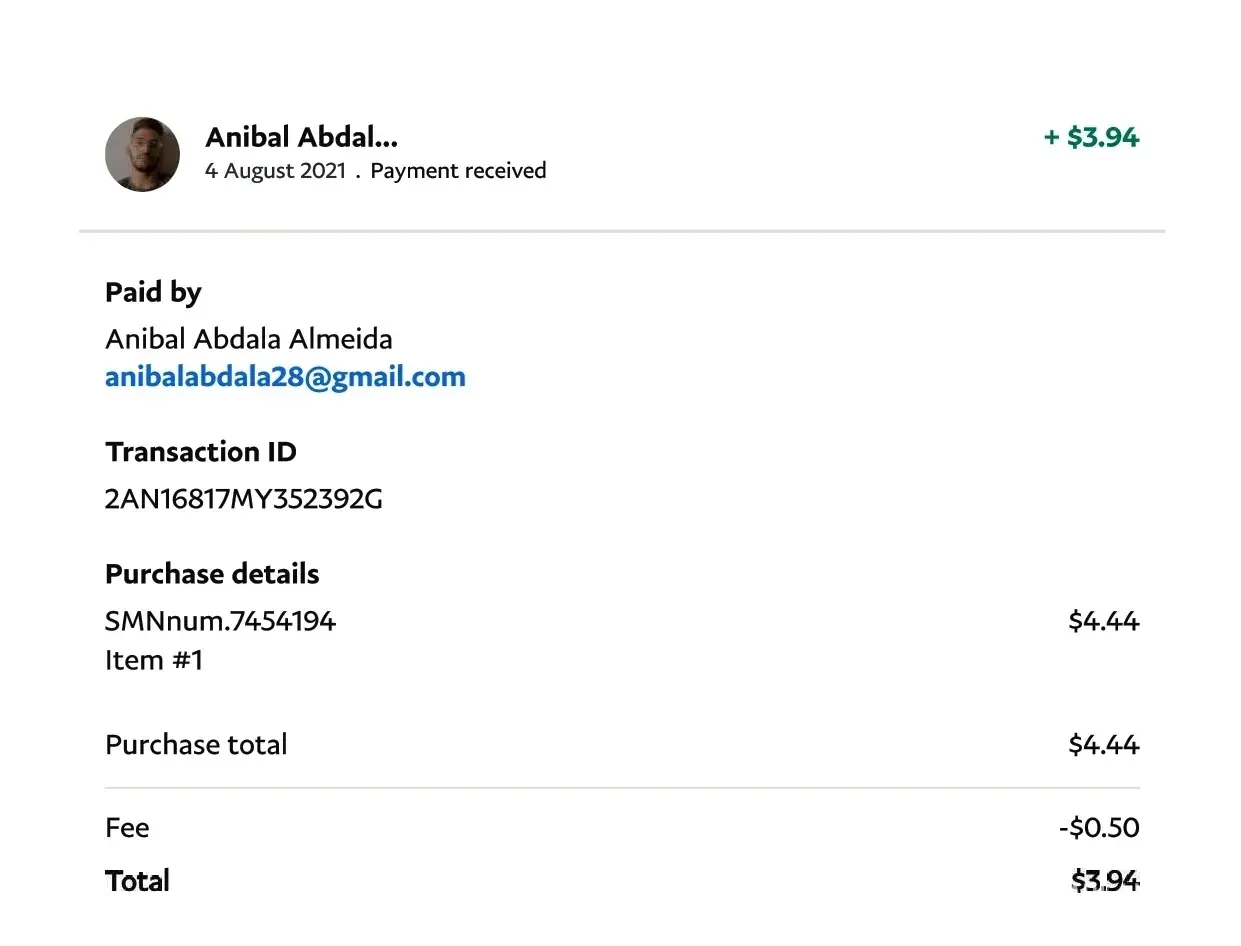Click the "4 August 2021" date text

pos(275,171)
